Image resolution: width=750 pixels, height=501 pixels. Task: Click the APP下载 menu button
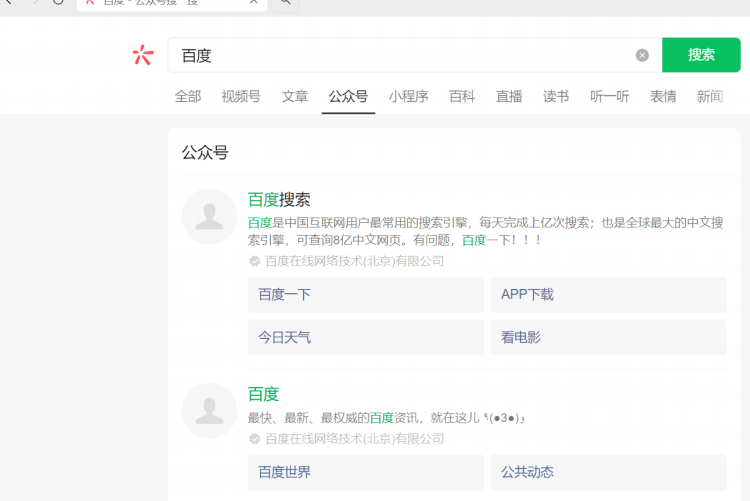point(608,295)
